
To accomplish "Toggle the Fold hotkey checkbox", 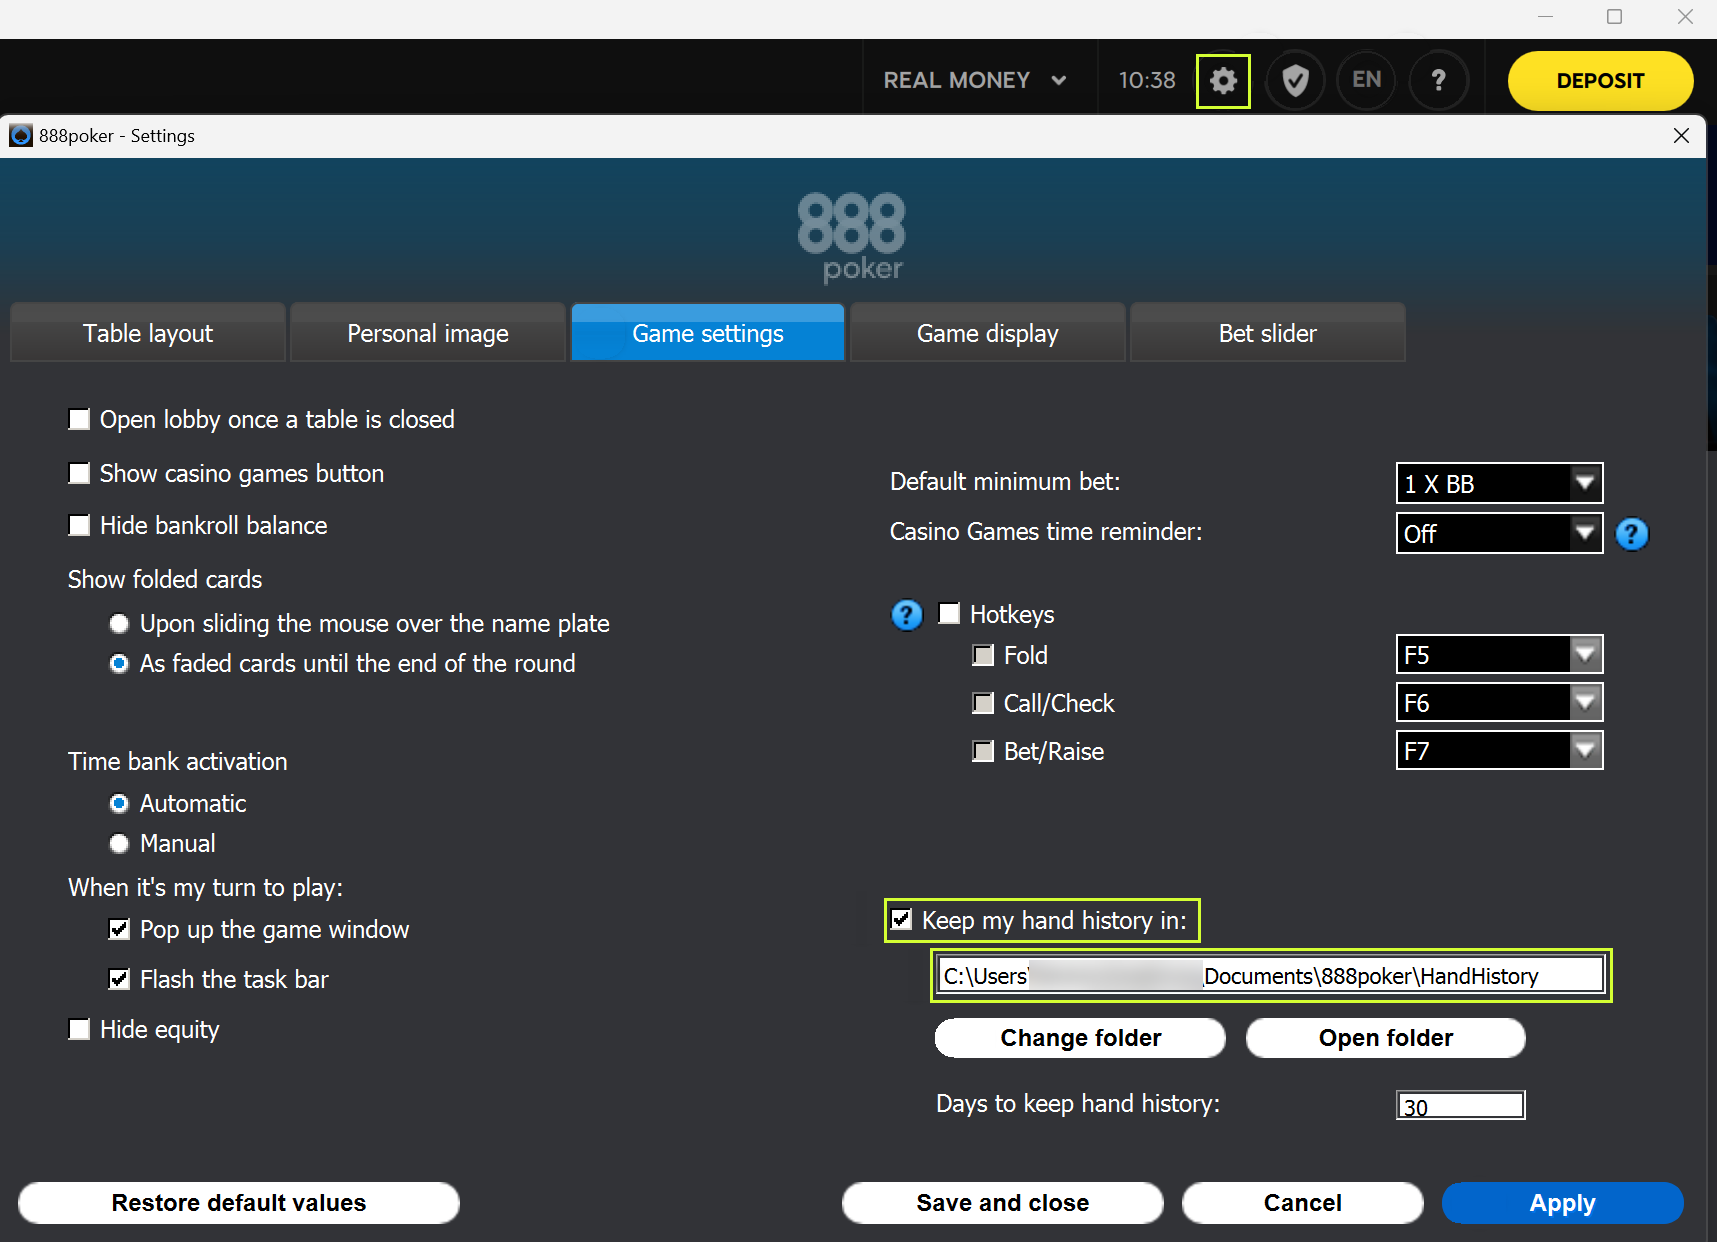I will [983, 655].
